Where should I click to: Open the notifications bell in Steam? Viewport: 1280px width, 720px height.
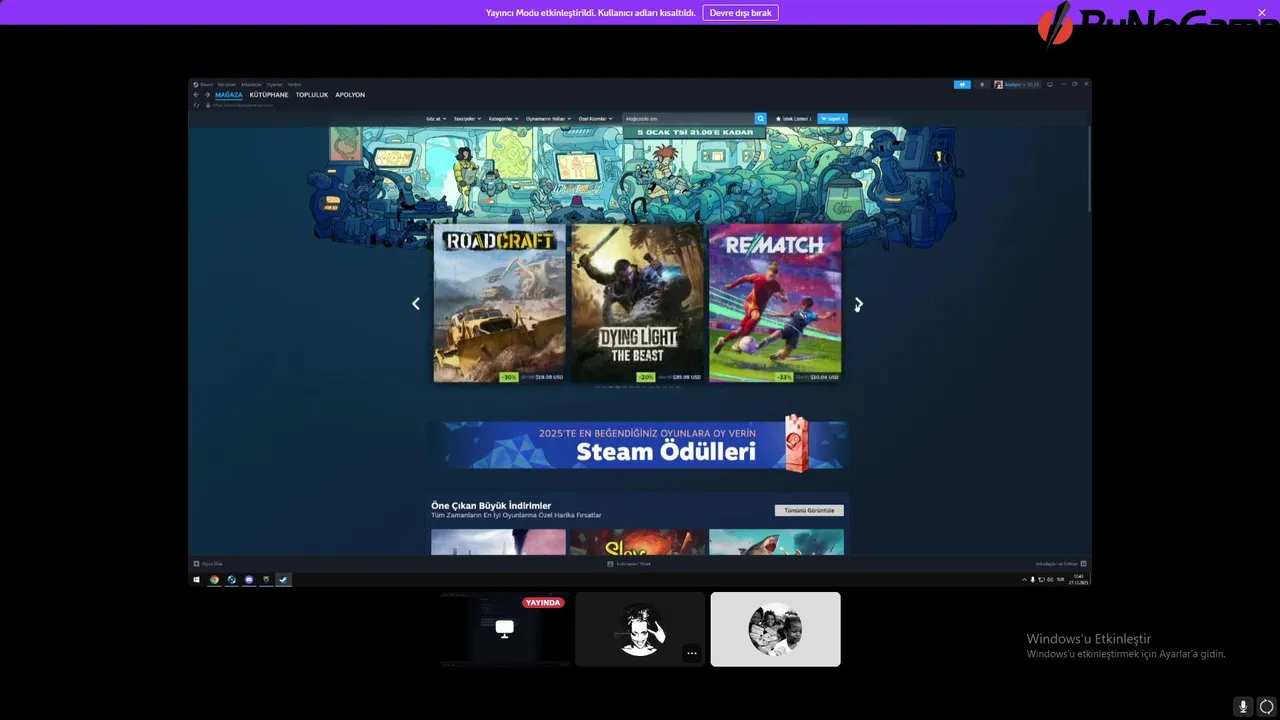point(982,84)
